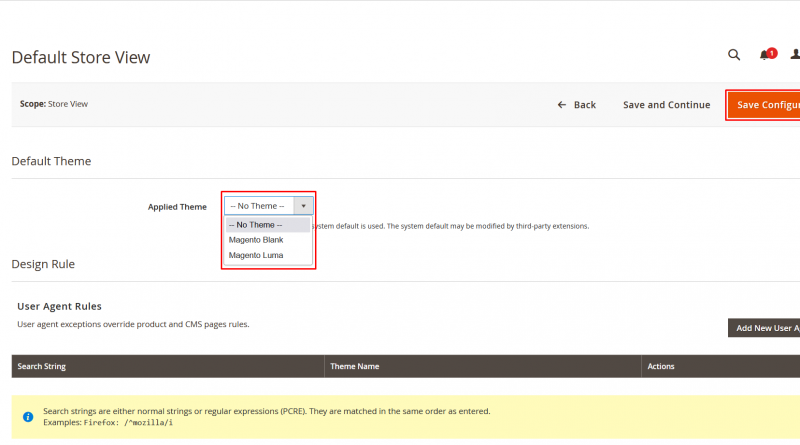Click the Design Rule section heading
This screenshot has width=800, height=445.
(43, 264)
